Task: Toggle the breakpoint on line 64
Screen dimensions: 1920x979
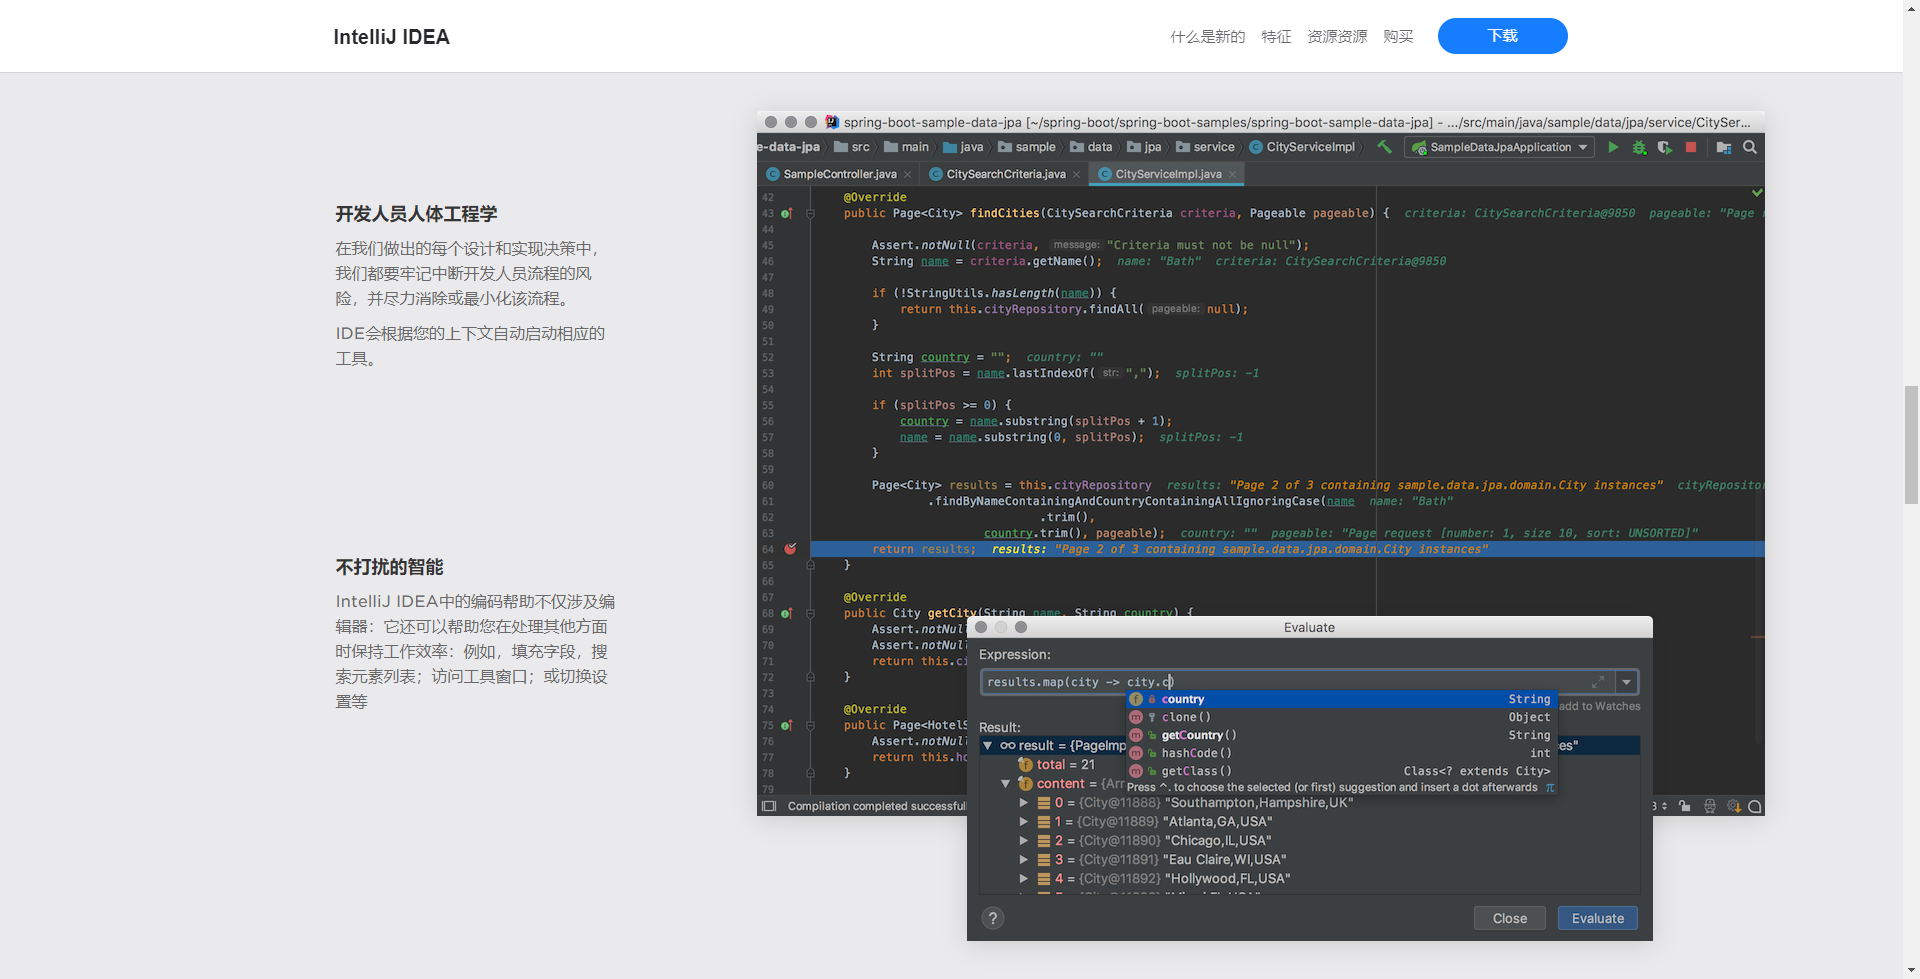Action: (790, 548)
